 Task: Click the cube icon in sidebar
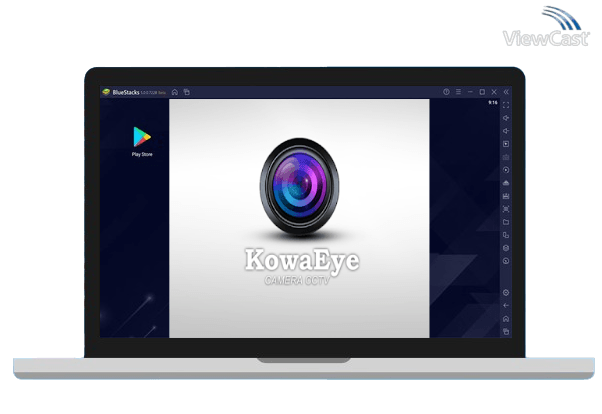(506, 248)
